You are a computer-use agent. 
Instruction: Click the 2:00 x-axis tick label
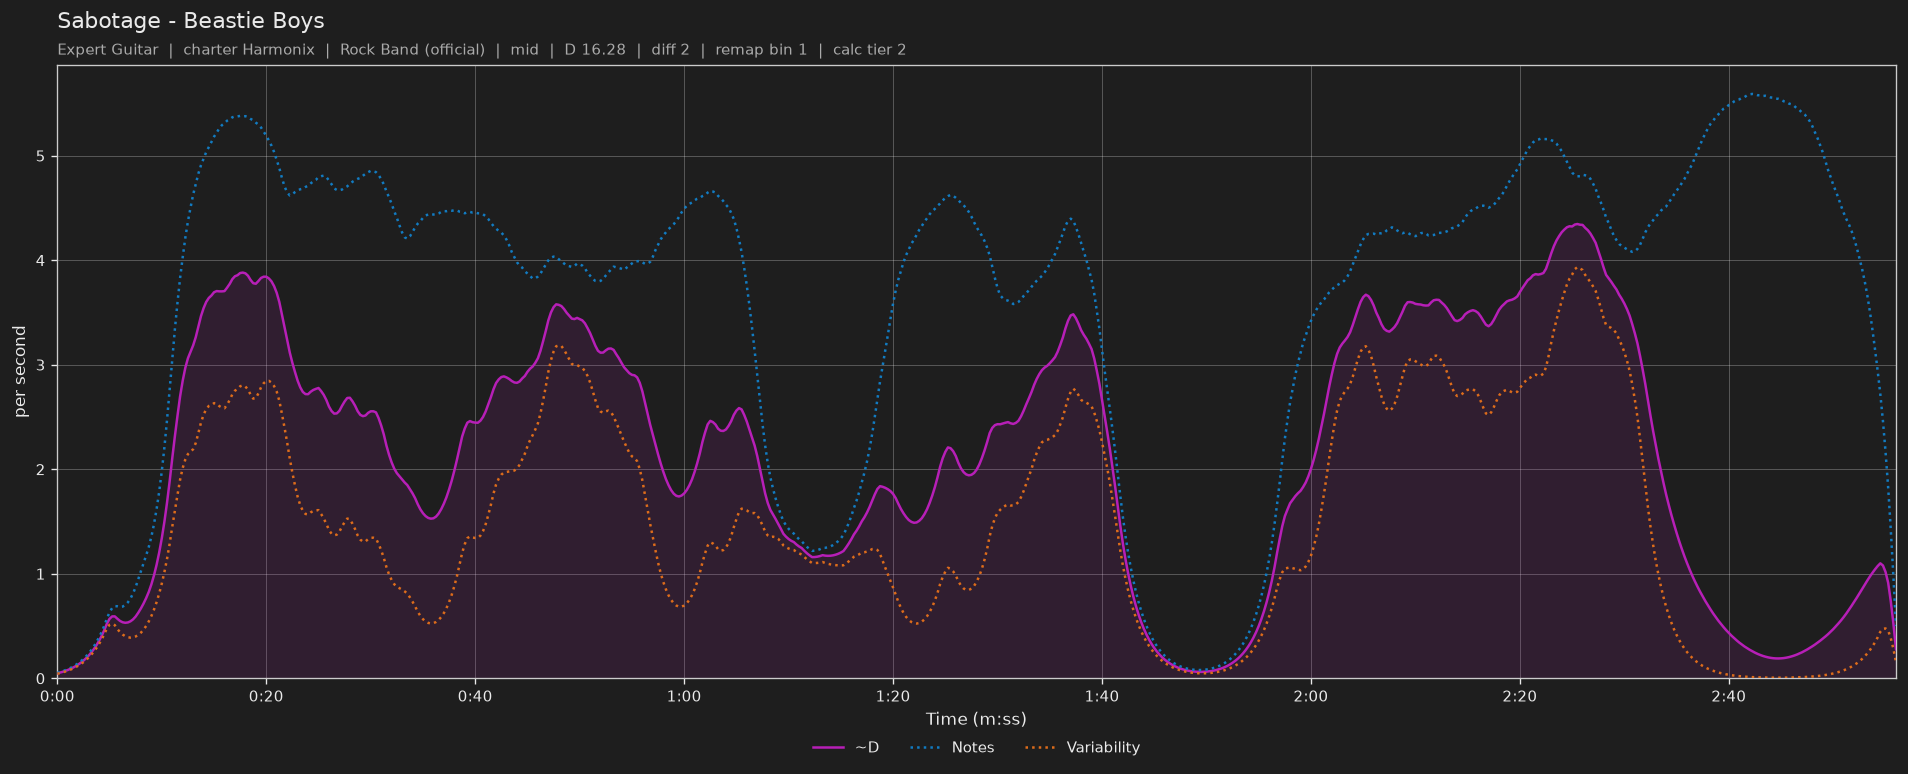(x=1311, y=696)
